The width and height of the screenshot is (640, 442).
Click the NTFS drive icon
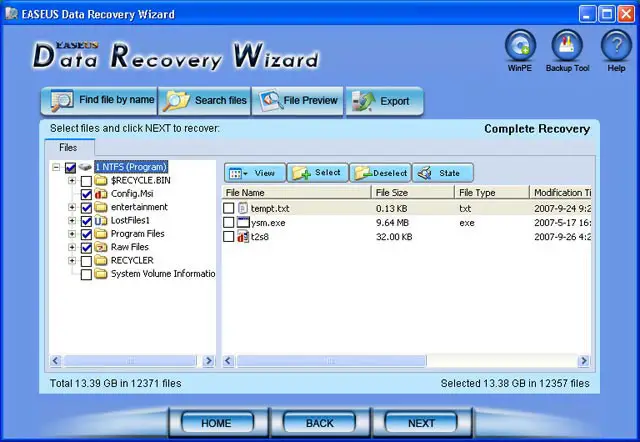tap(85, 167)
